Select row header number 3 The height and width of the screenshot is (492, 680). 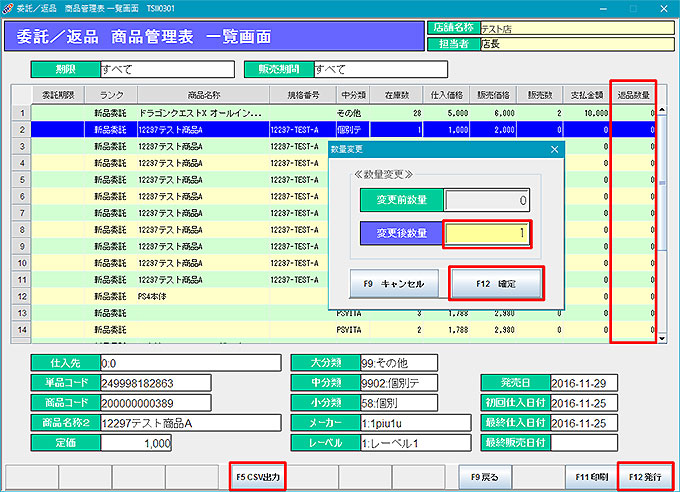22,146
